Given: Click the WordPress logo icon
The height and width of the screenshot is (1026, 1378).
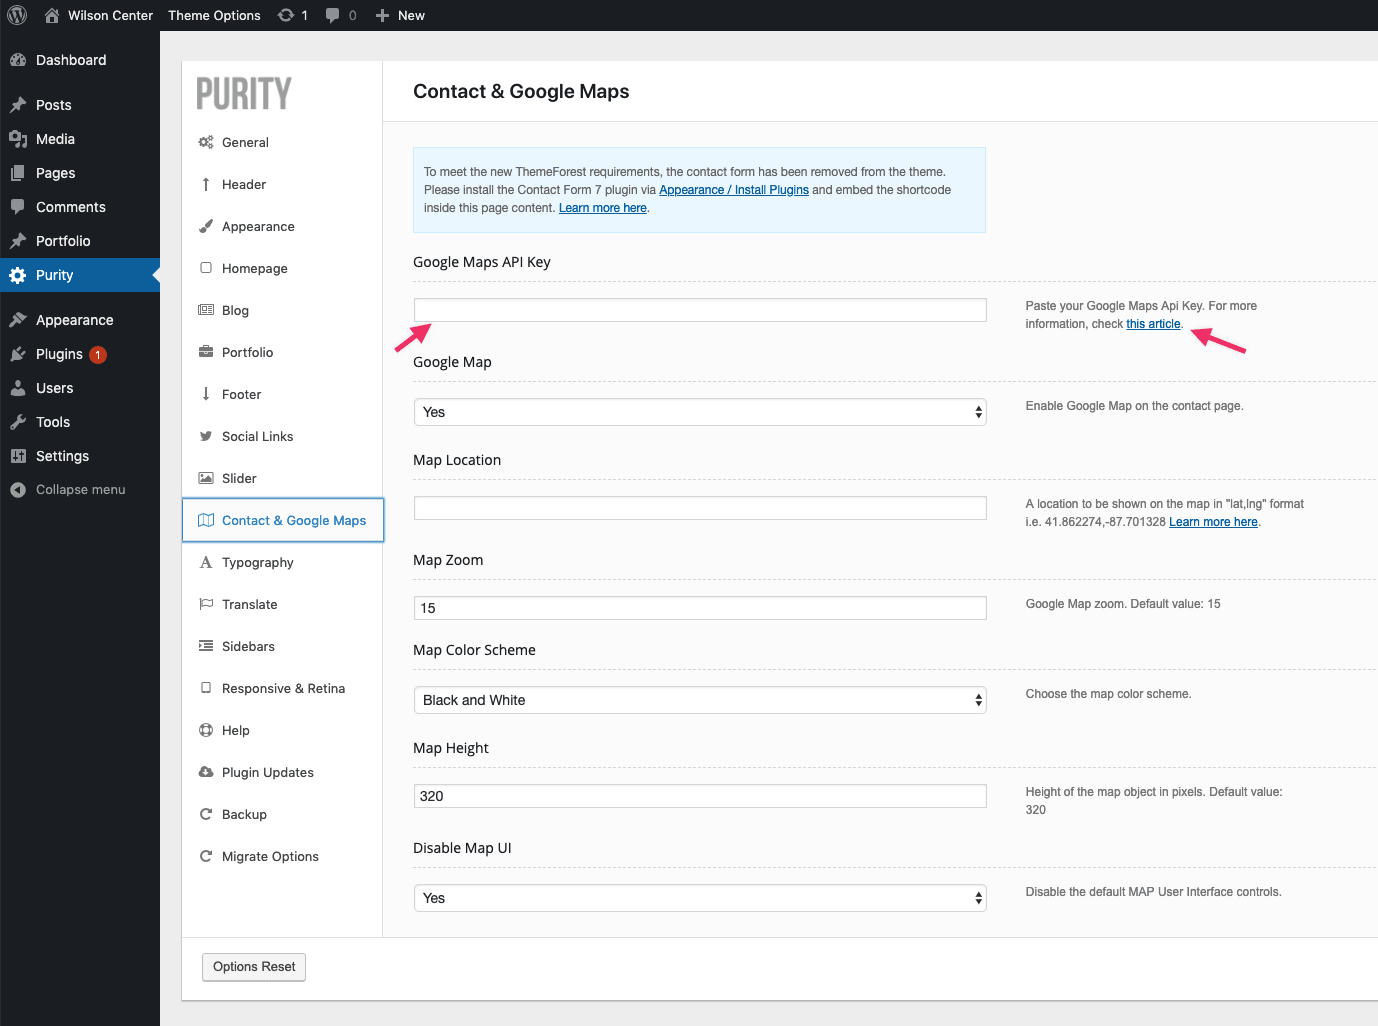Looking at the screenshot, I should click(x=17, y=15).
